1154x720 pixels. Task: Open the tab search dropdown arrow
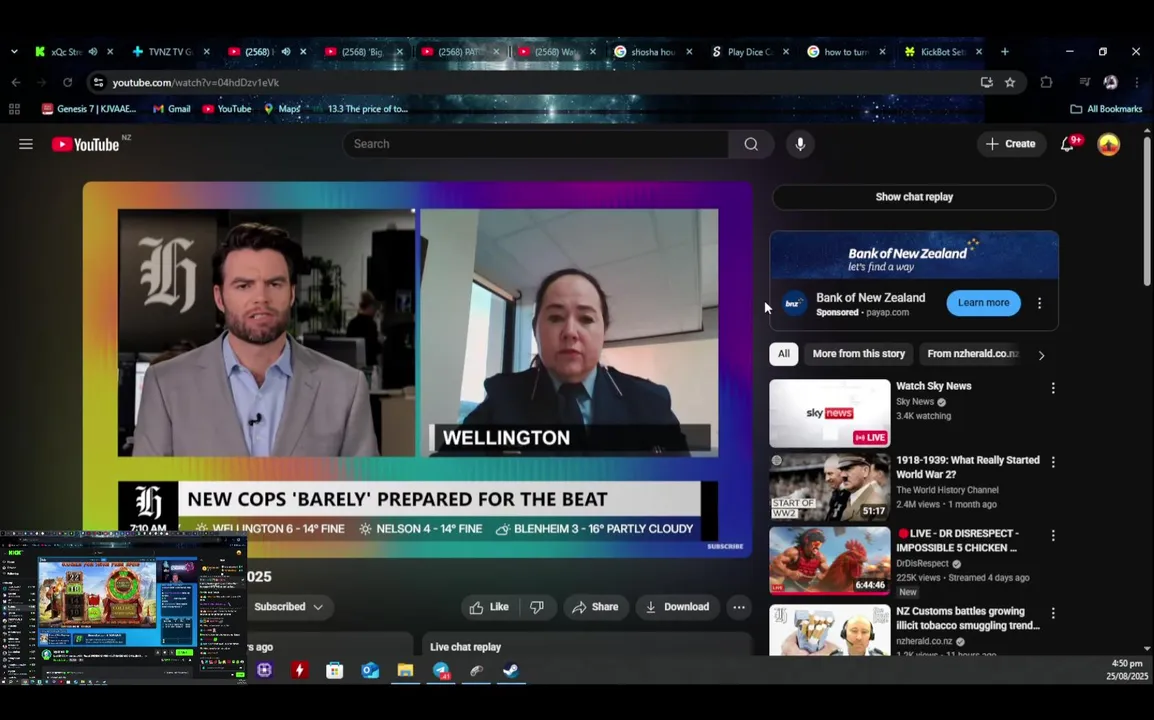pyautogui.click(x=14, y=52)
